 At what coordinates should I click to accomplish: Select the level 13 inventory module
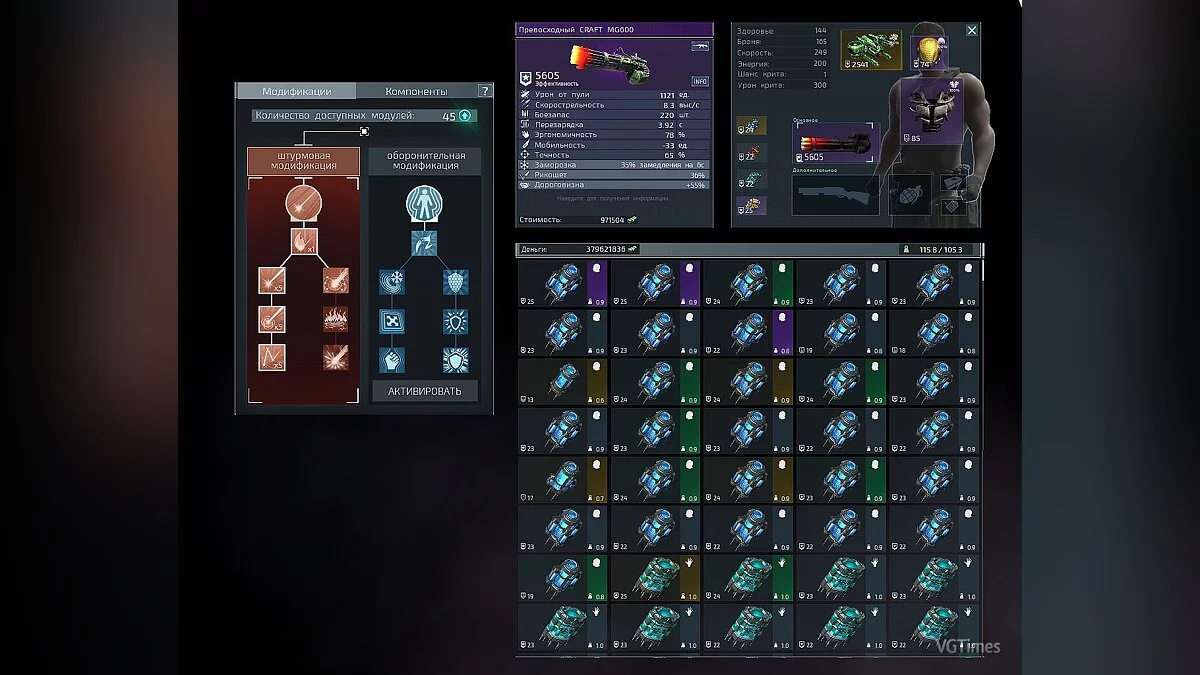pyautogui.click(x=562, y=382)
